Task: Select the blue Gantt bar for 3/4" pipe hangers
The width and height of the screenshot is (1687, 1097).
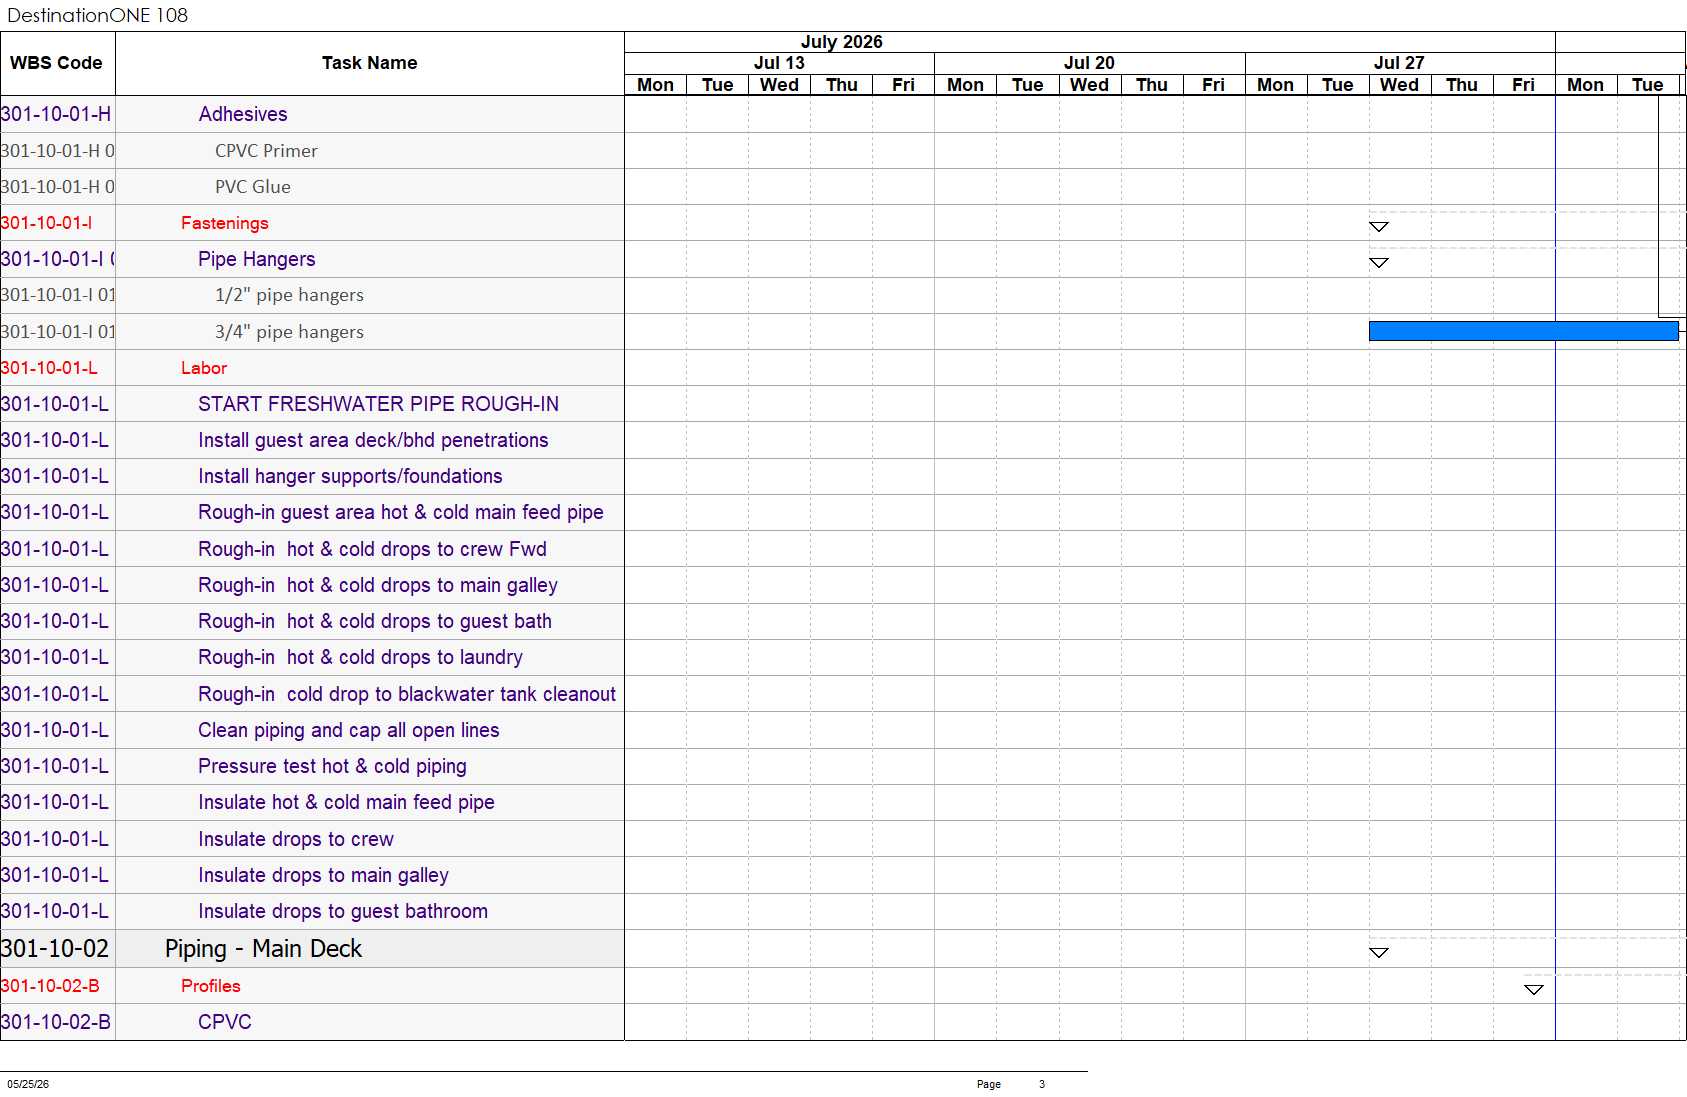Action: (1523, 331)
